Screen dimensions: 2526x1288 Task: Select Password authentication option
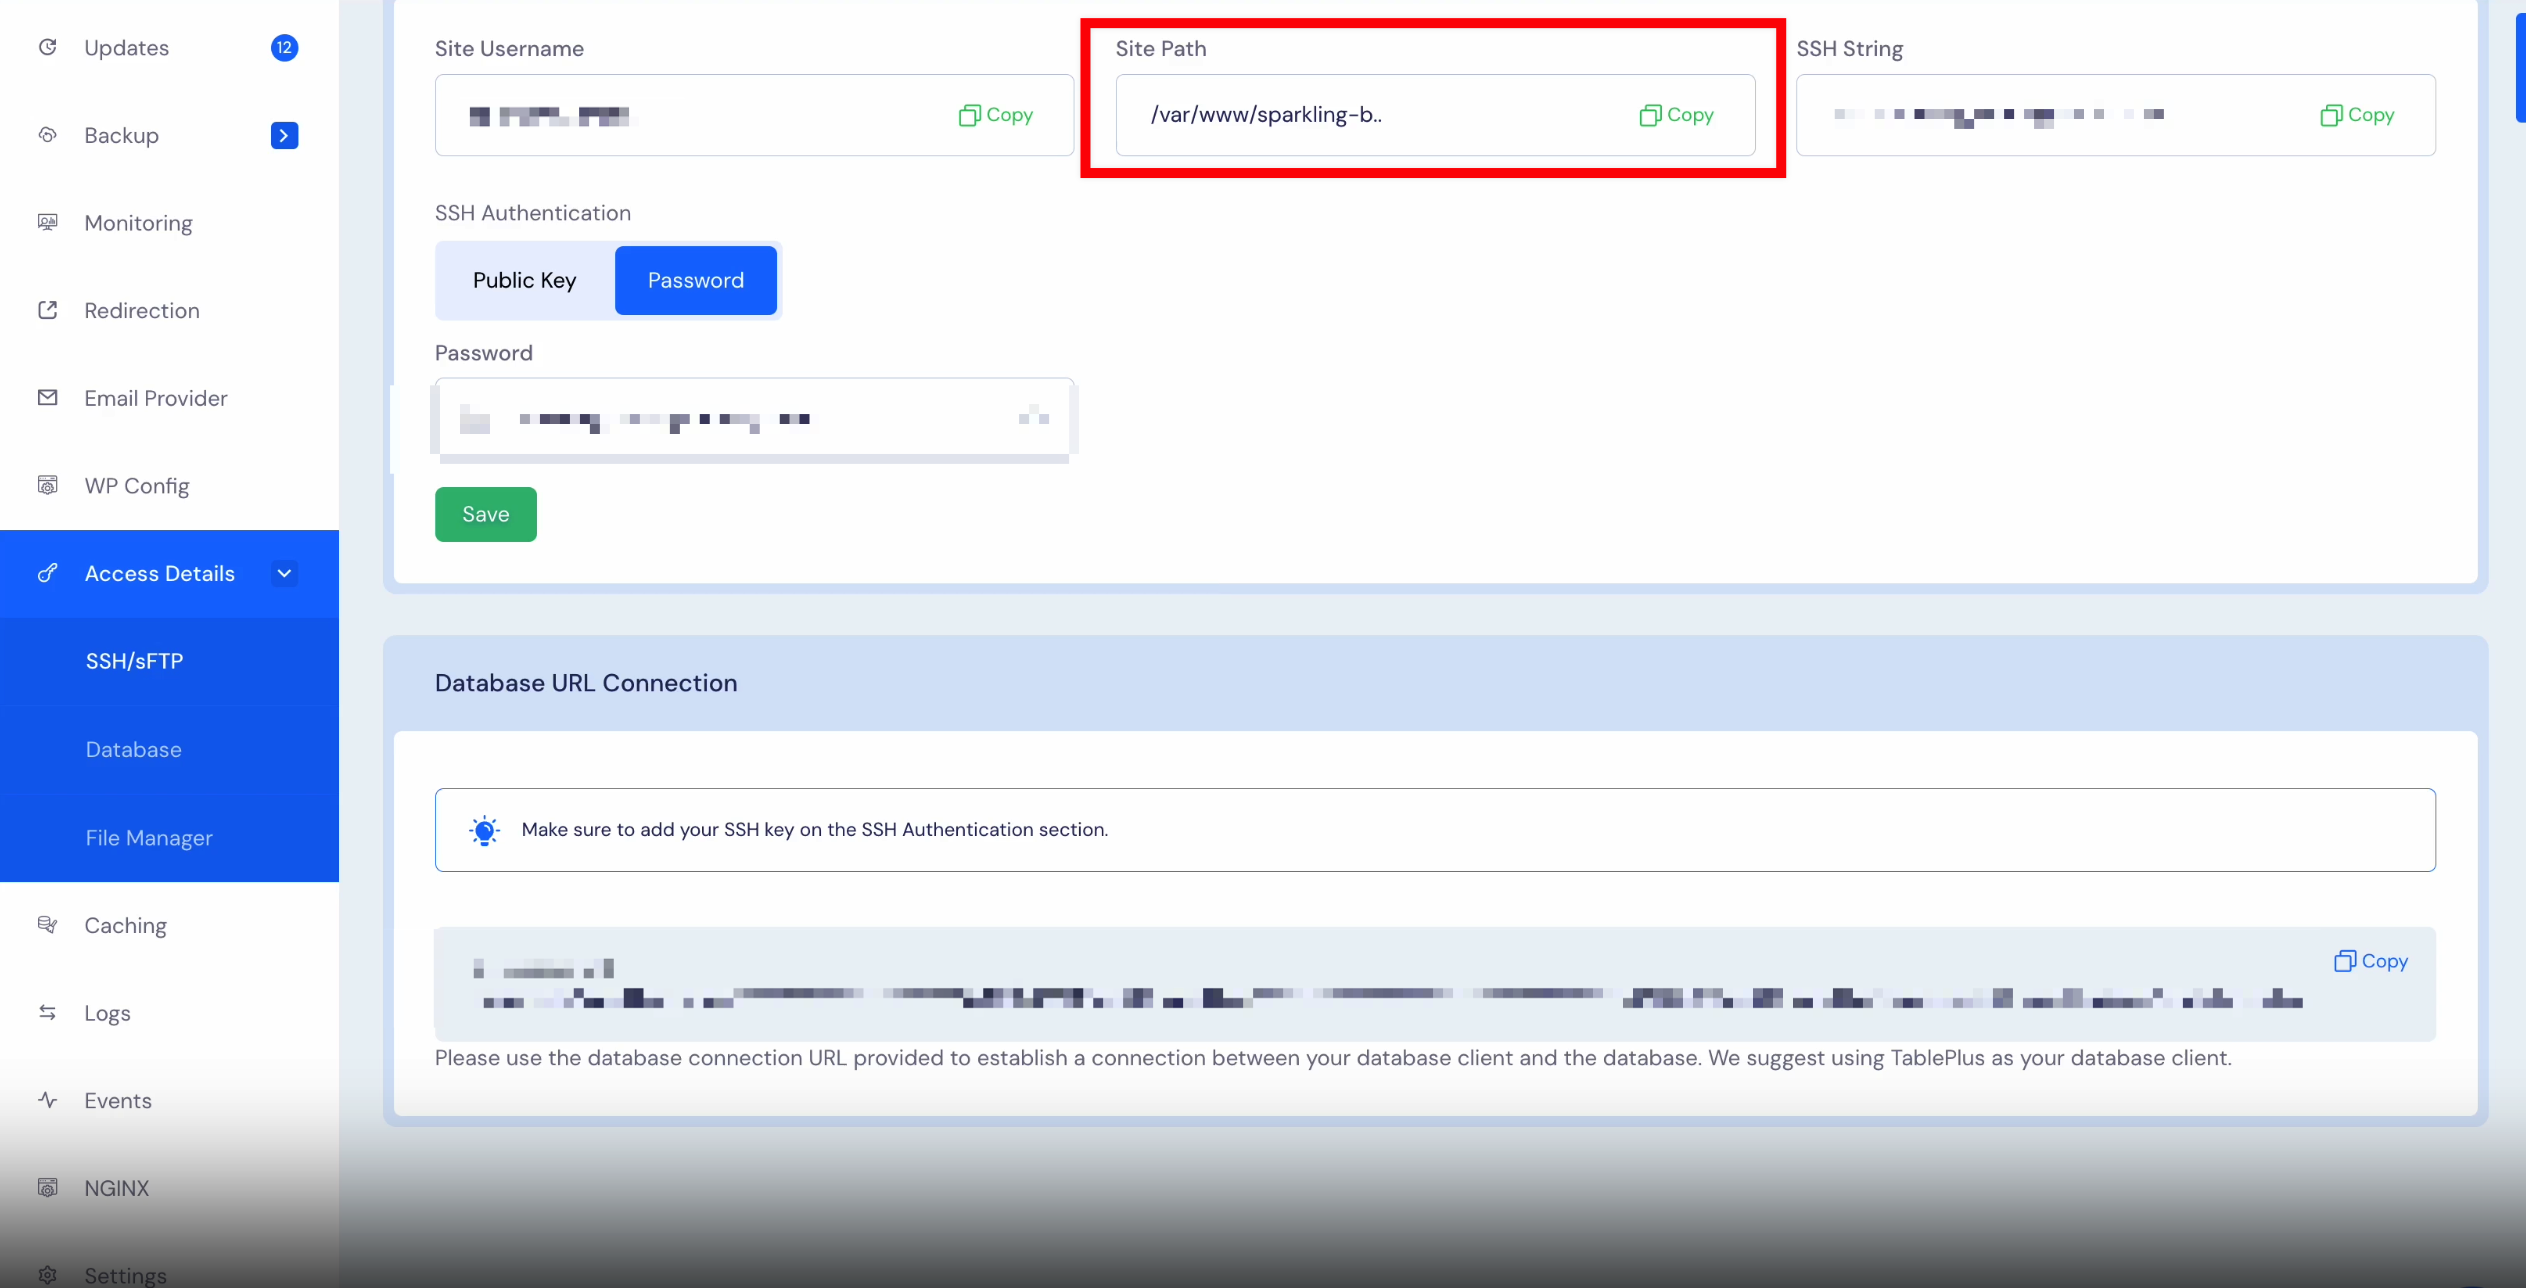pos(695,280)
